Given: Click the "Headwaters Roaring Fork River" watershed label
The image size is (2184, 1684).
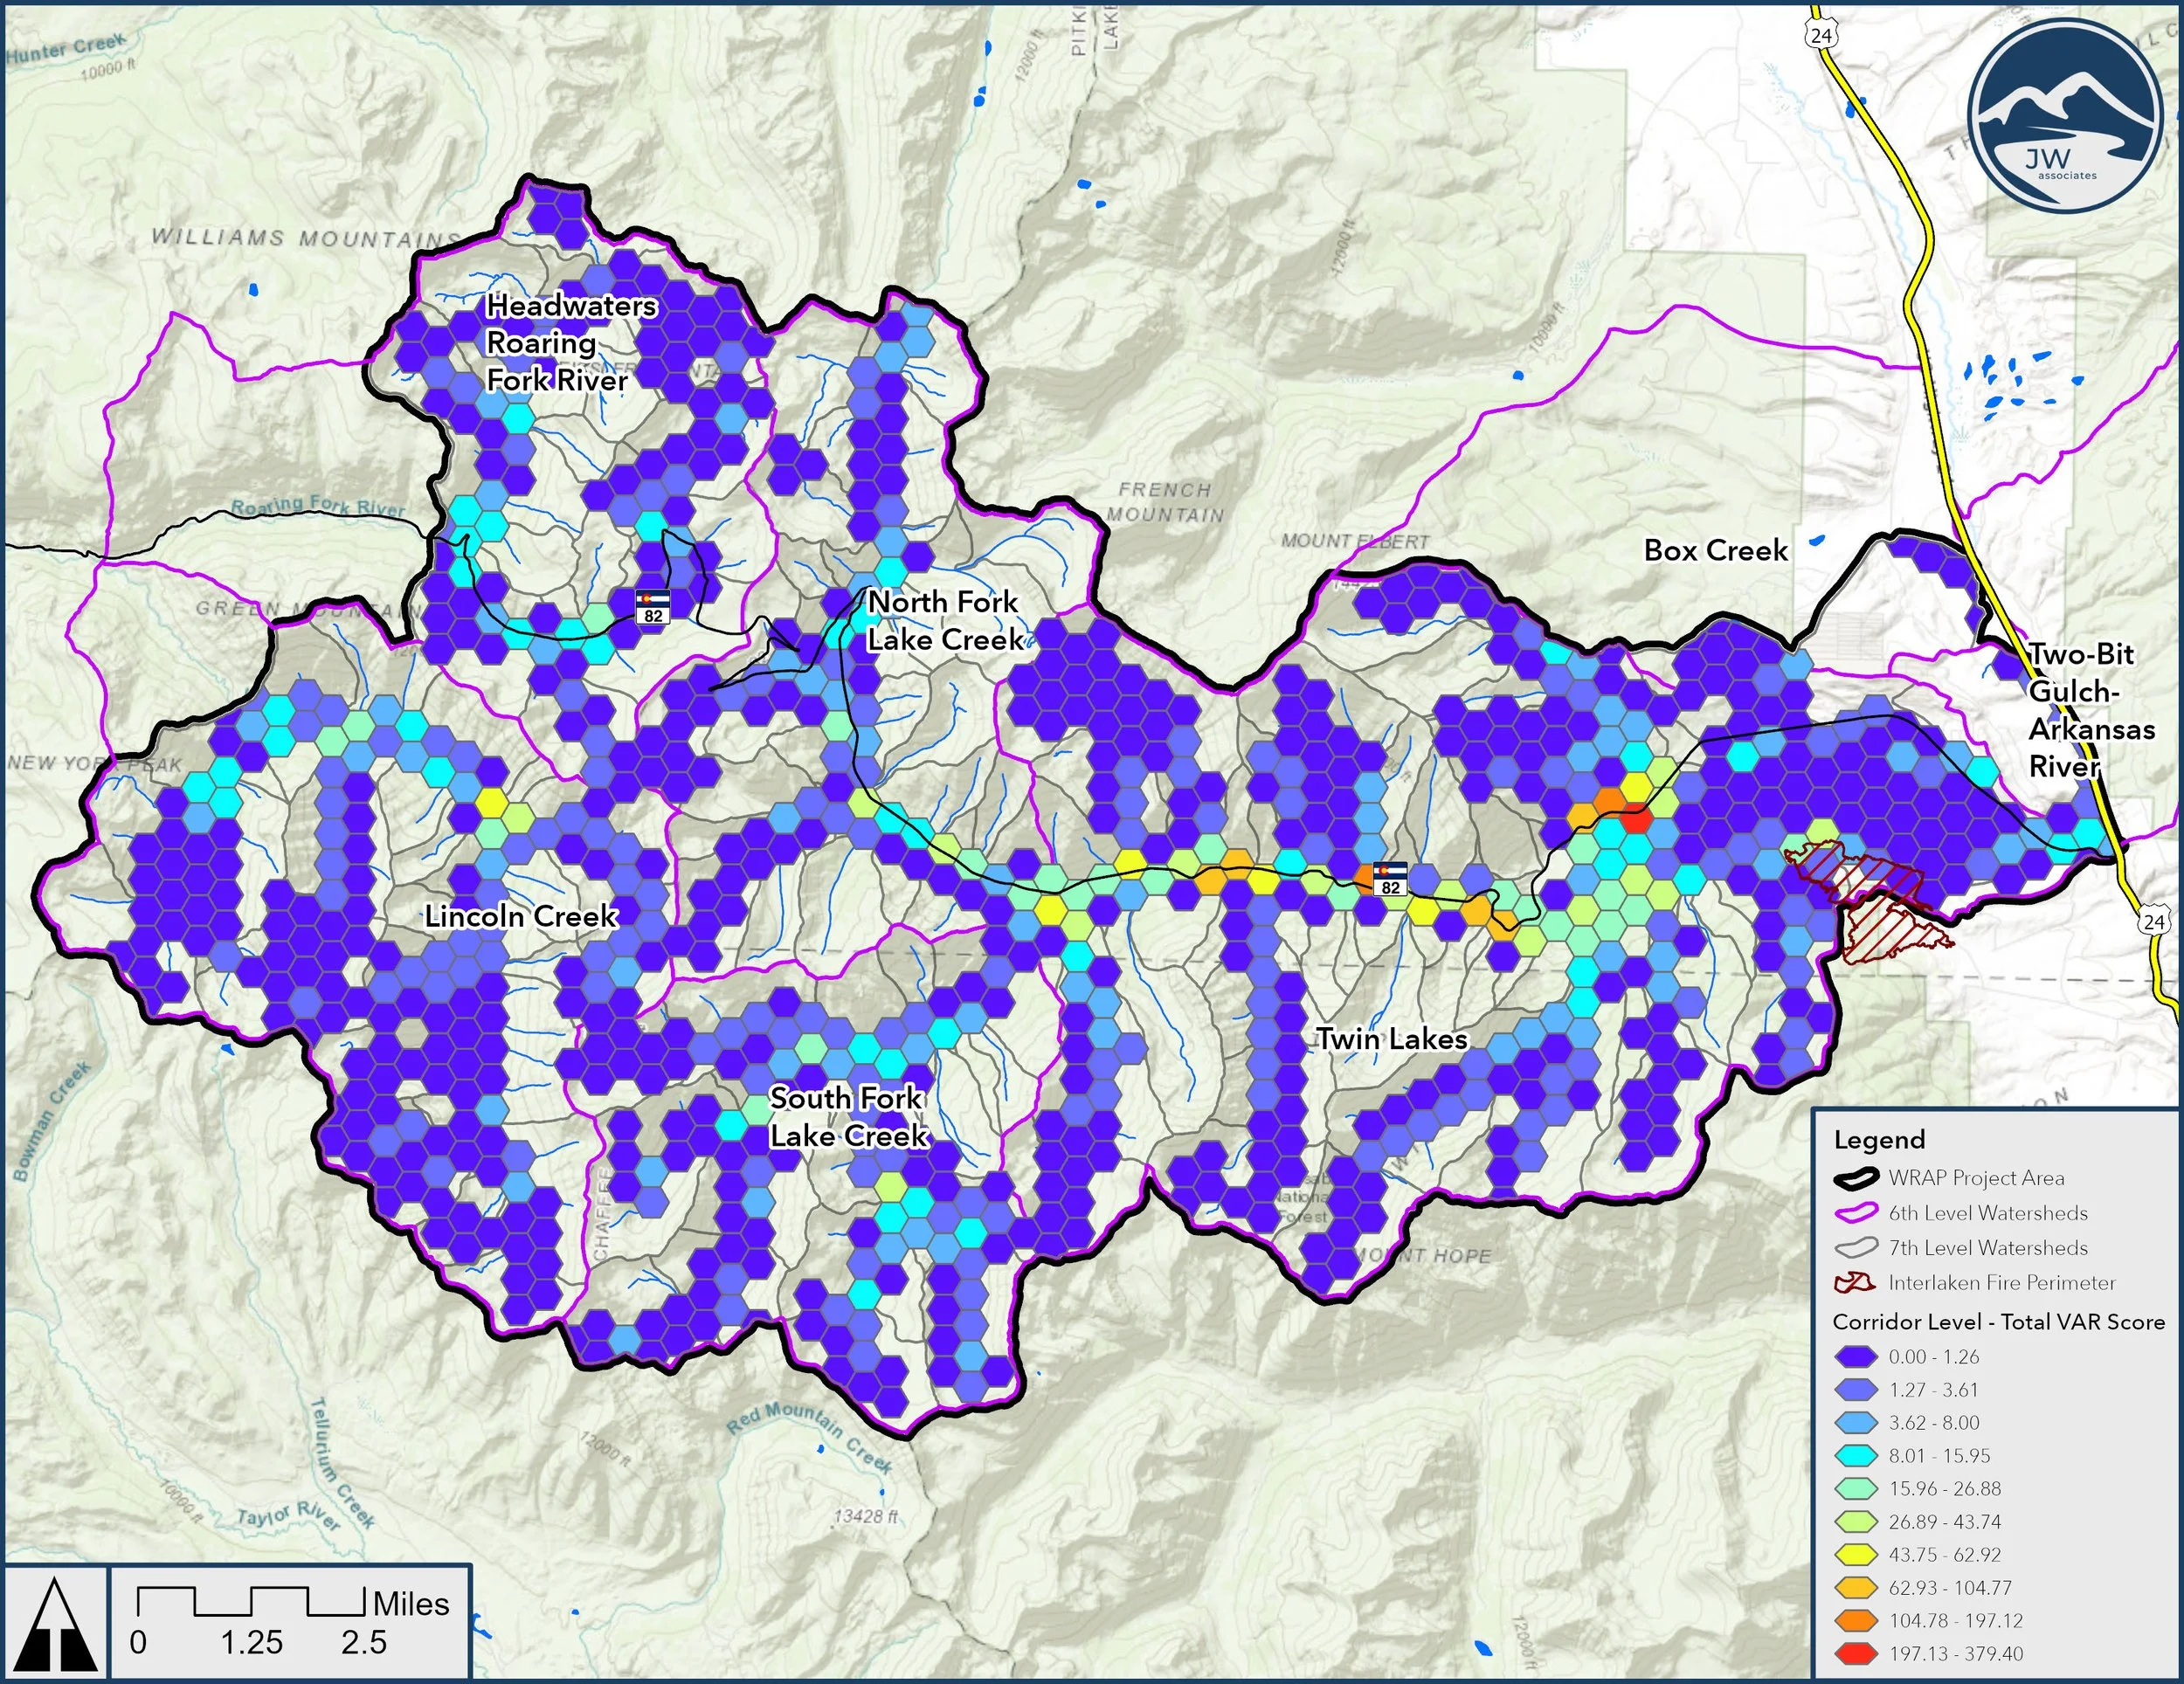Looking at the screenshot, I should point(571,343).
